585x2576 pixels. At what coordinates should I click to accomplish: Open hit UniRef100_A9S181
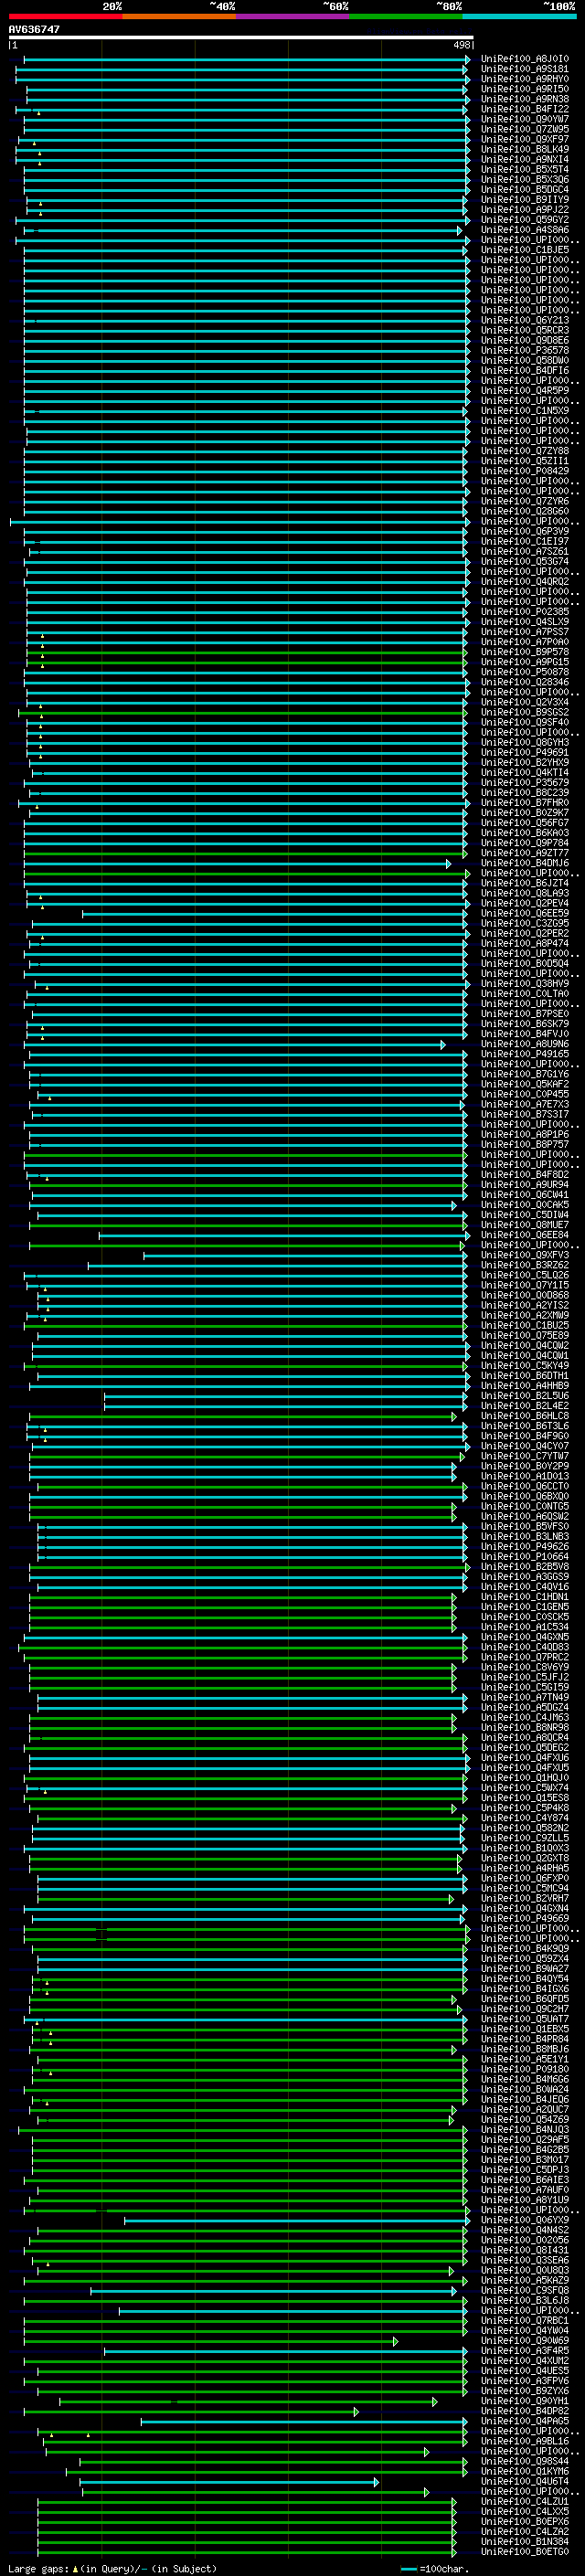coord(525,69)
